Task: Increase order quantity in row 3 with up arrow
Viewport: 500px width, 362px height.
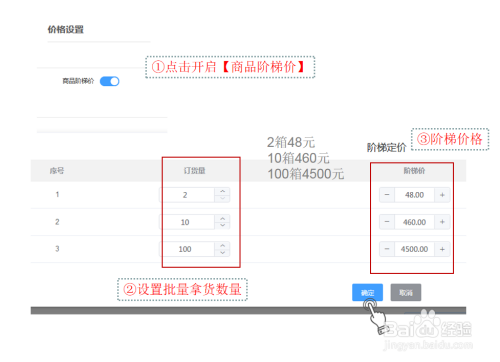Action: [222, 245]
